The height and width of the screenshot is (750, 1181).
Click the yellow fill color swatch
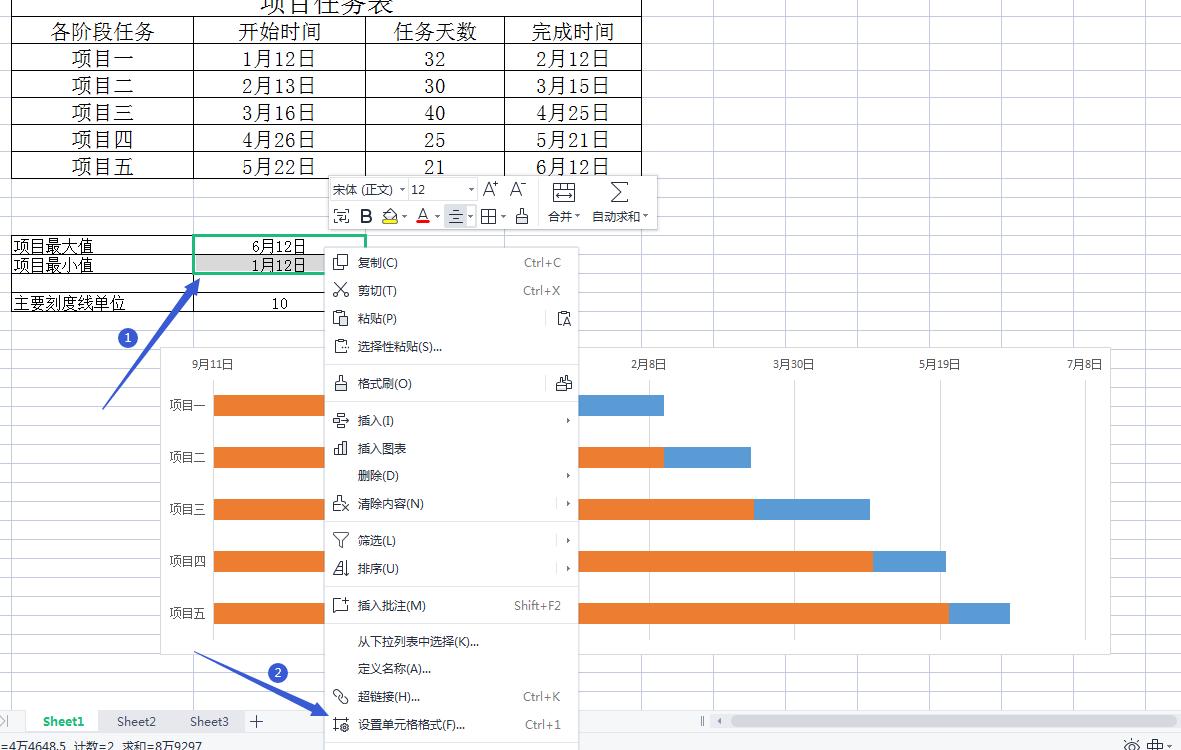pos(390,216)
